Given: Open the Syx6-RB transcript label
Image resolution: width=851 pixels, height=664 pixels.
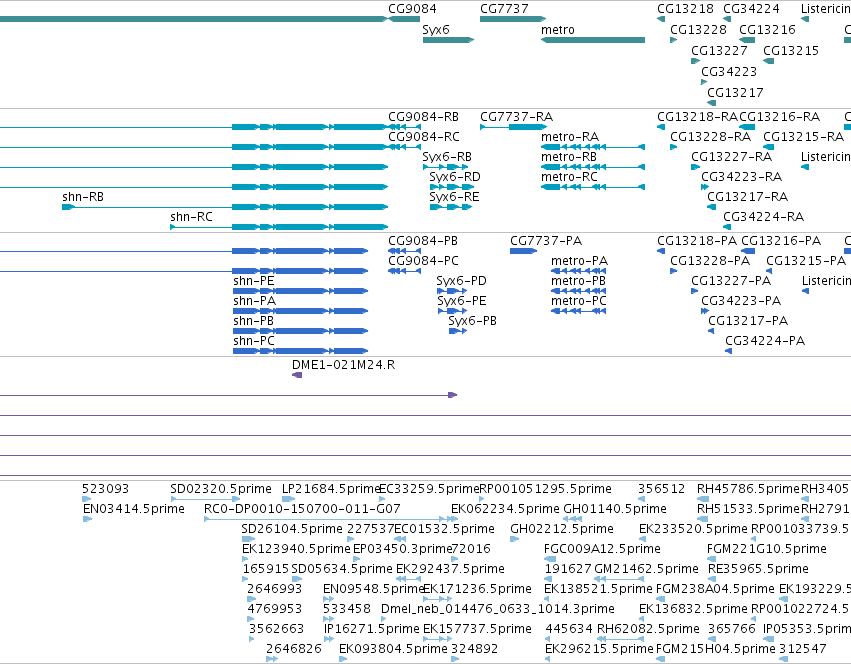Looking at the screenshot, I should coord(447,157).
